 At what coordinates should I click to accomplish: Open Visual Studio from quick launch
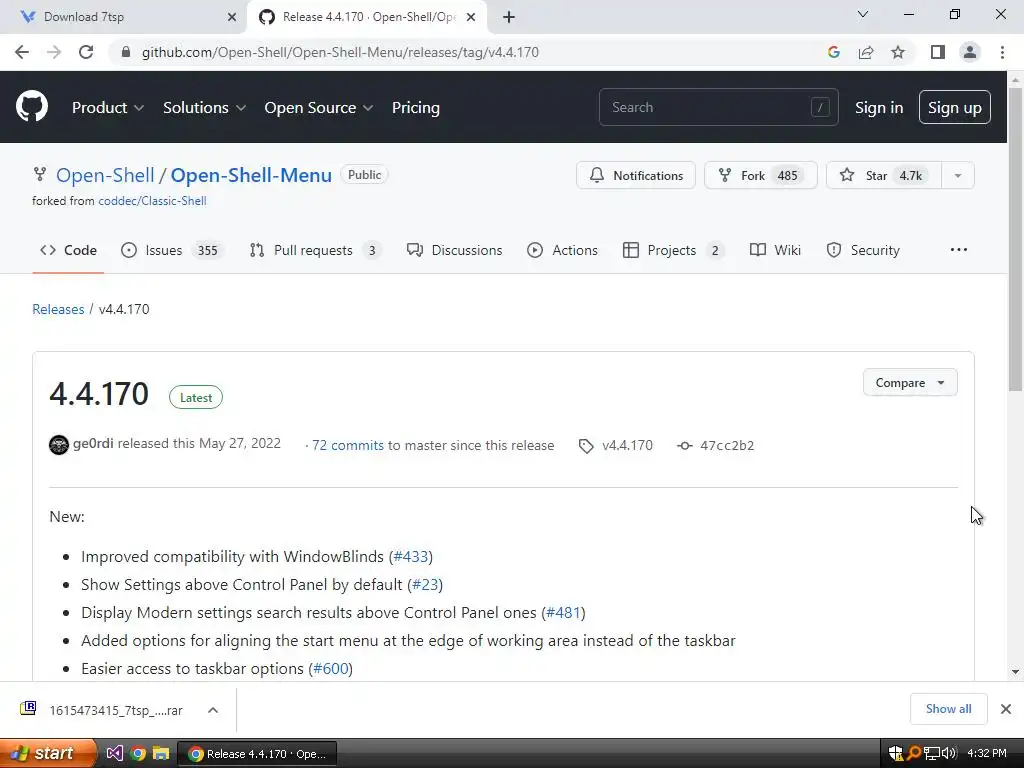114,754
